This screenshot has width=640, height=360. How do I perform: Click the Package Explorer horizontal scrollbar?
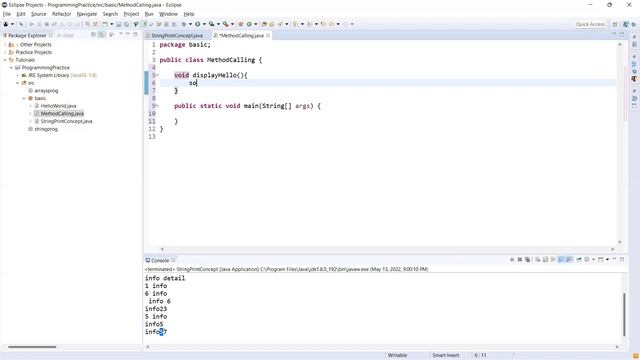32,347
